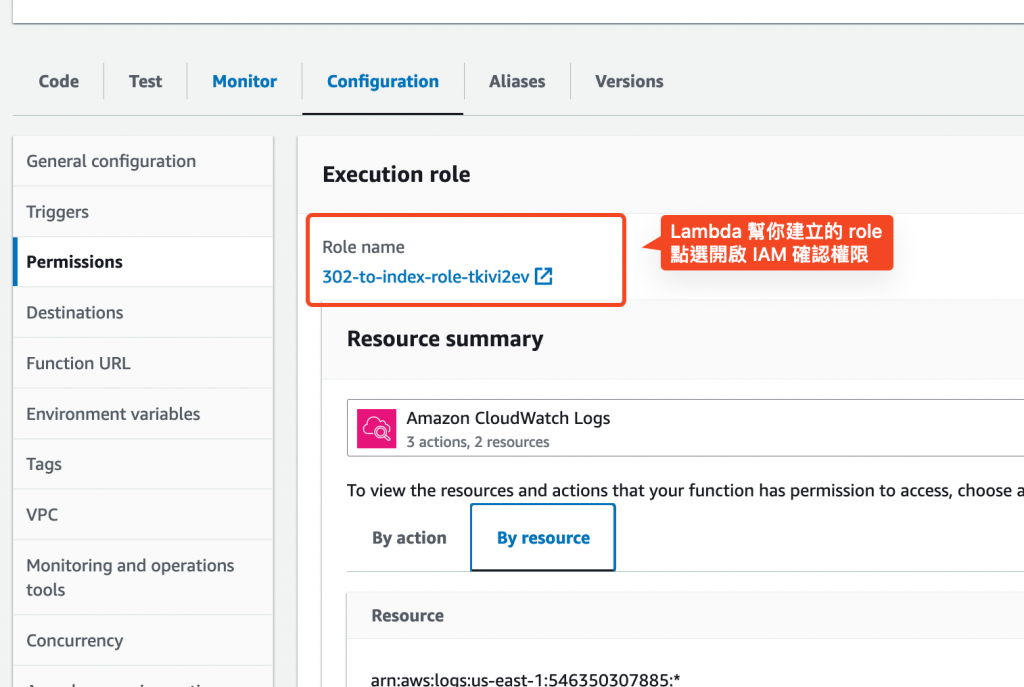
Task: Go to the Aliases tab
Action: [517, 82]
